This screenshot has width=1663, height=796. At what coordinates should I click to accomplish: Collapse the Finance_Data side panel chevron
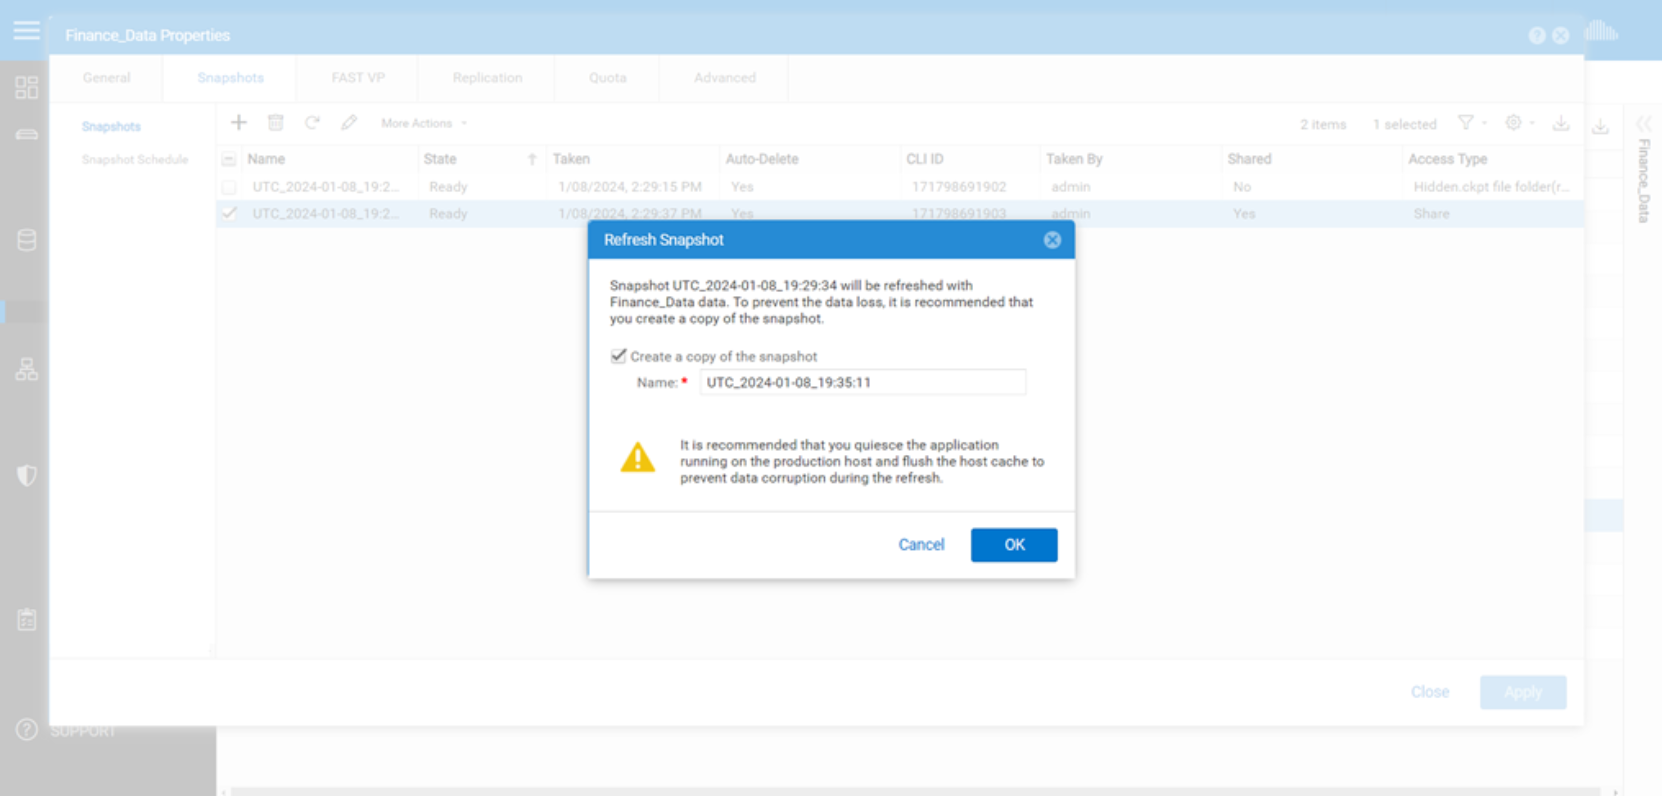coord(1643,124)
